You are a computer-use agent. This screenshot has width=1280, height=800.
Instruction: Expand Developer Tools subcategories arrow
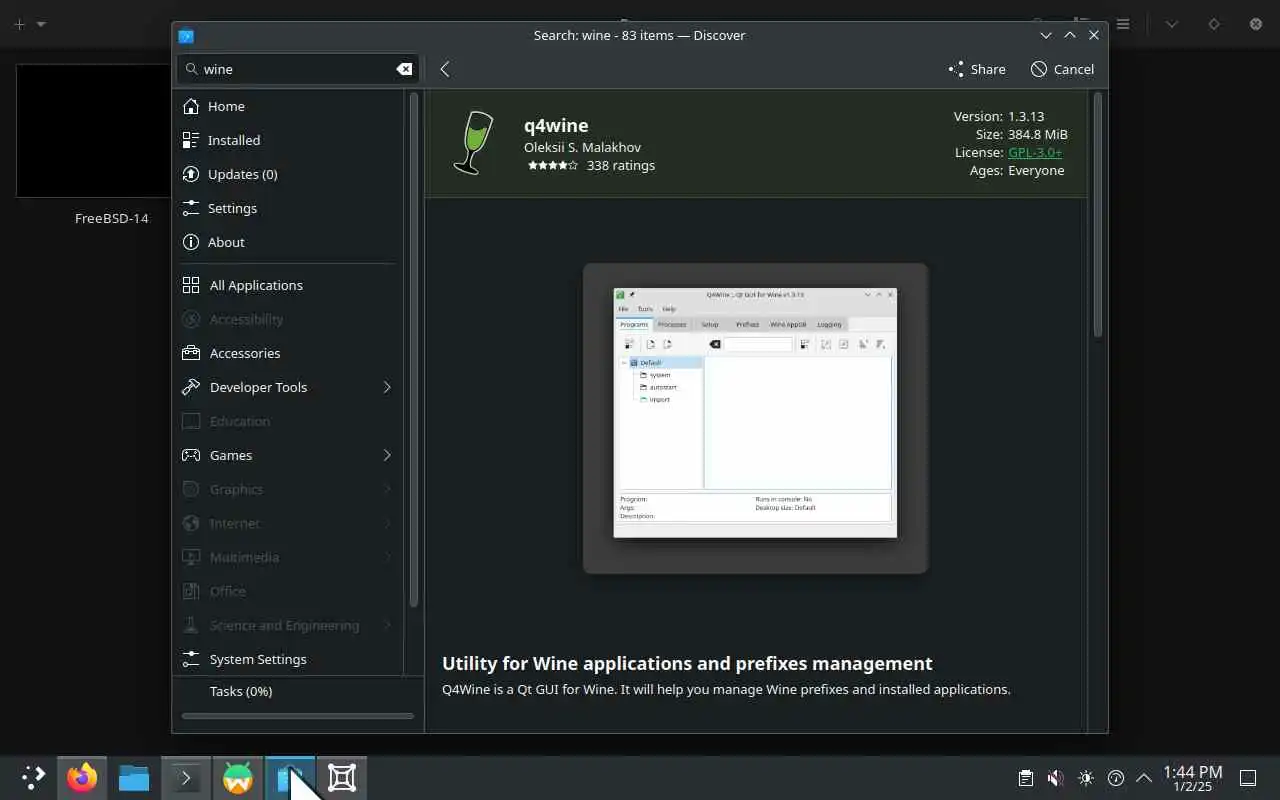(387, 387)
